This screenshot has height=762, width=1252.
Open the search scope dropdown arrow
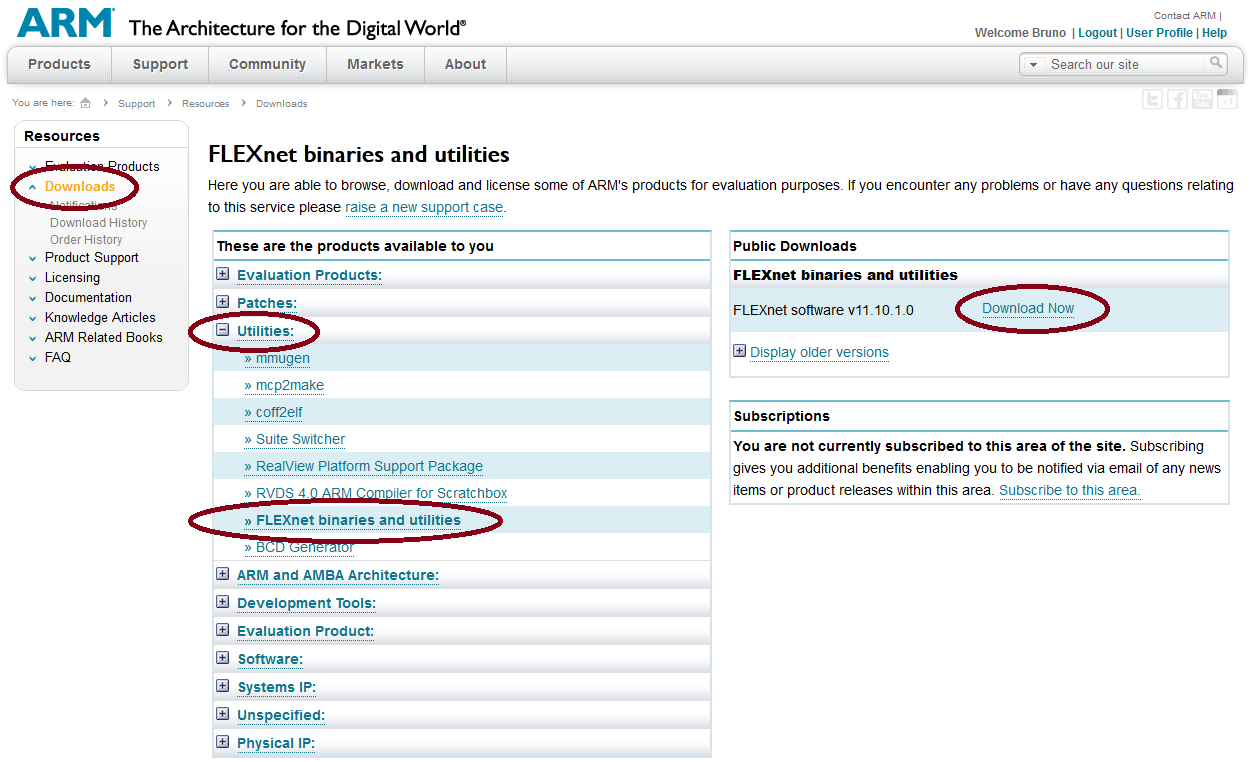[x=1034, y=65]
